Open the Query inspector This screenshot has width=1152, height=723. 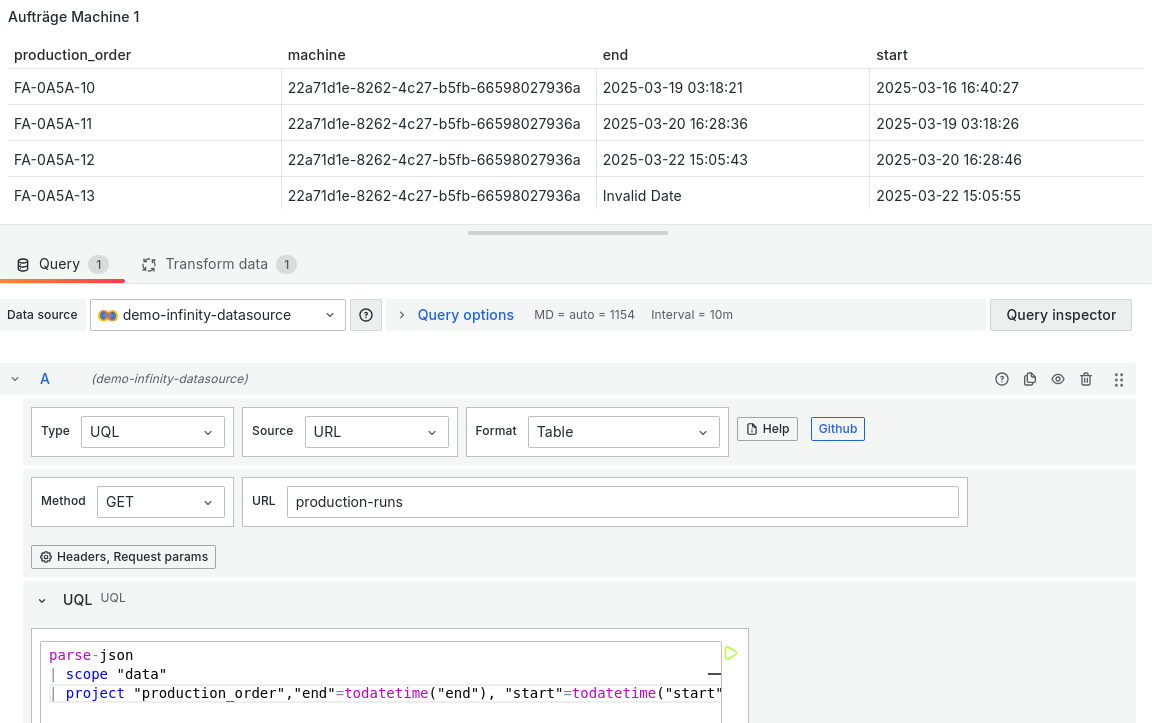coord(1060,315)
